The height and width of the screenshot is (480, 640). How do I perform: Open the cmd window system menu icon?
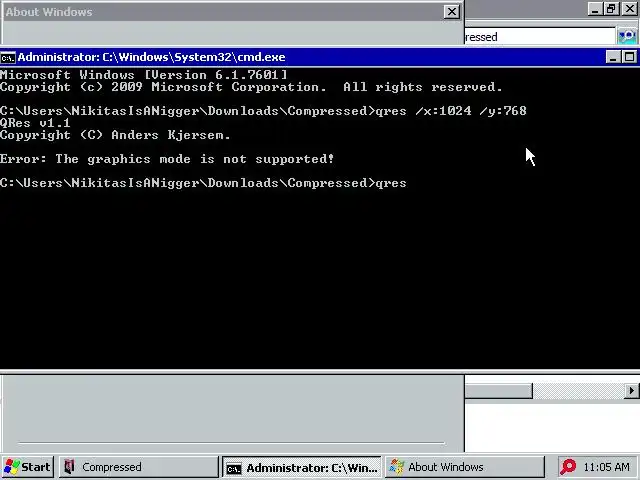[x=8, y=58]
